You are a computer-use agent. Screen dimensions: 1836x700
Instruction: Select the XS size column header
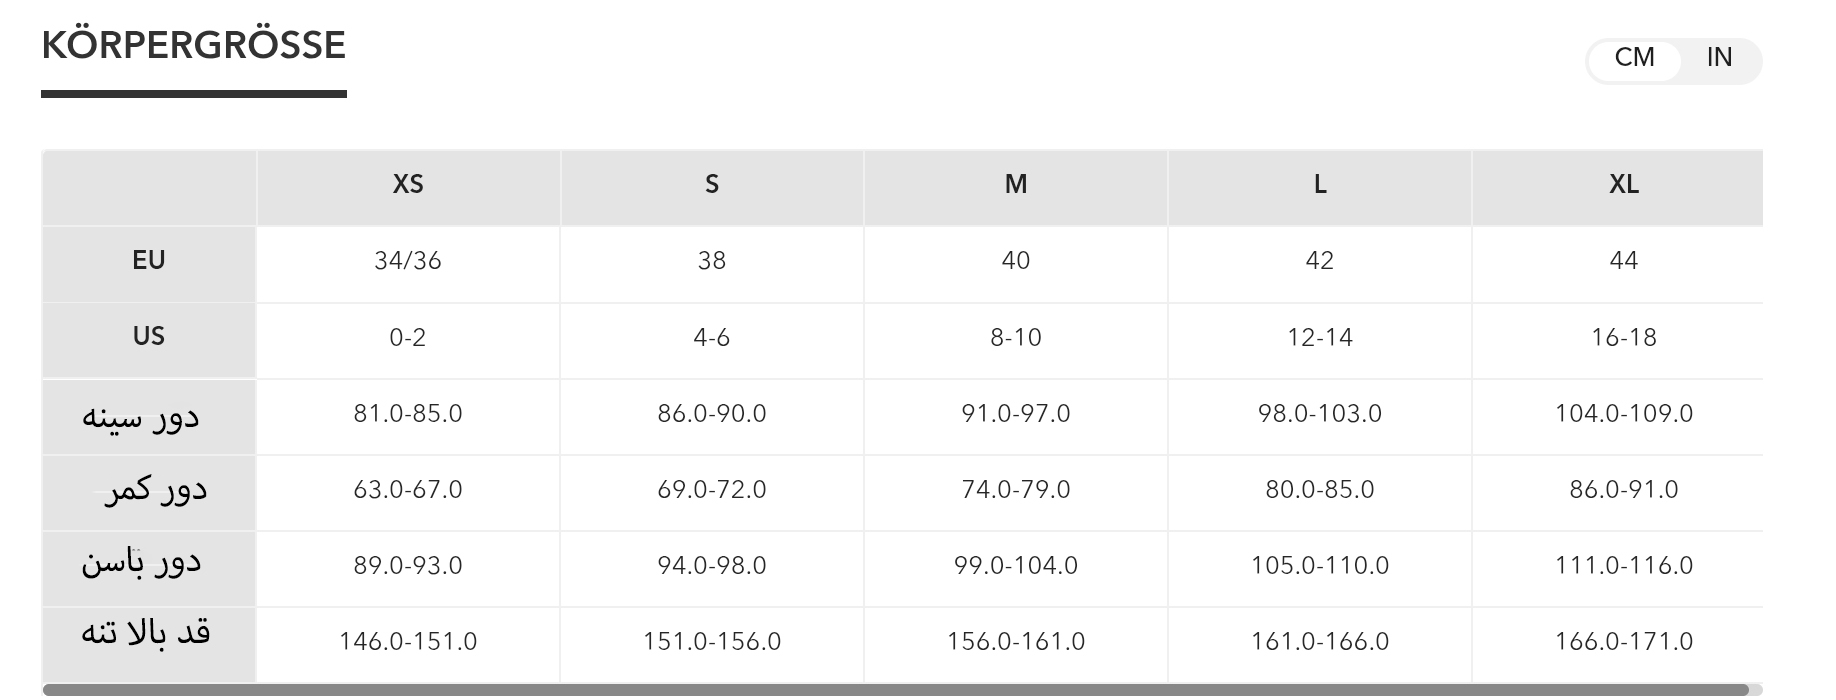click(408, 185)
